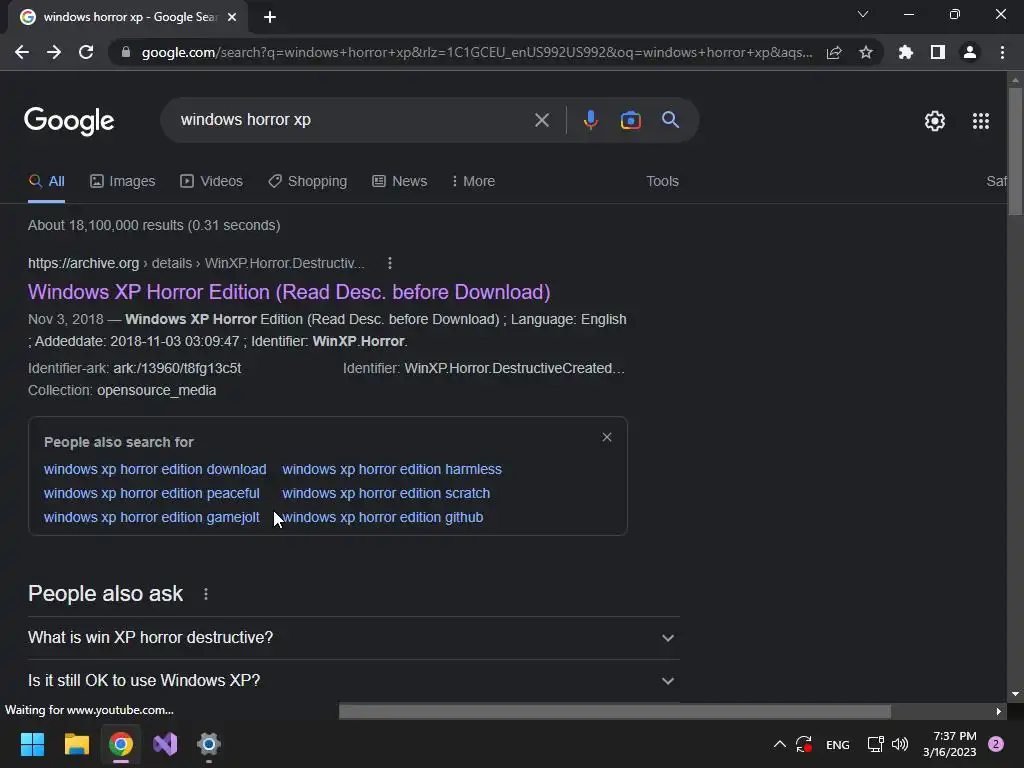Toggle the Chrome side panel
1024x768 pixels.
pyautogui.click(x=938, y=52)
